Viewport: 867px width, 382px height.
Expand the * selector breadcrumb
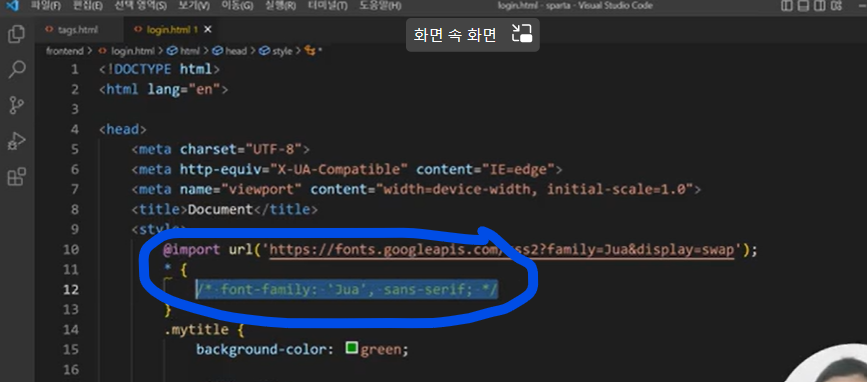[314, 51]
